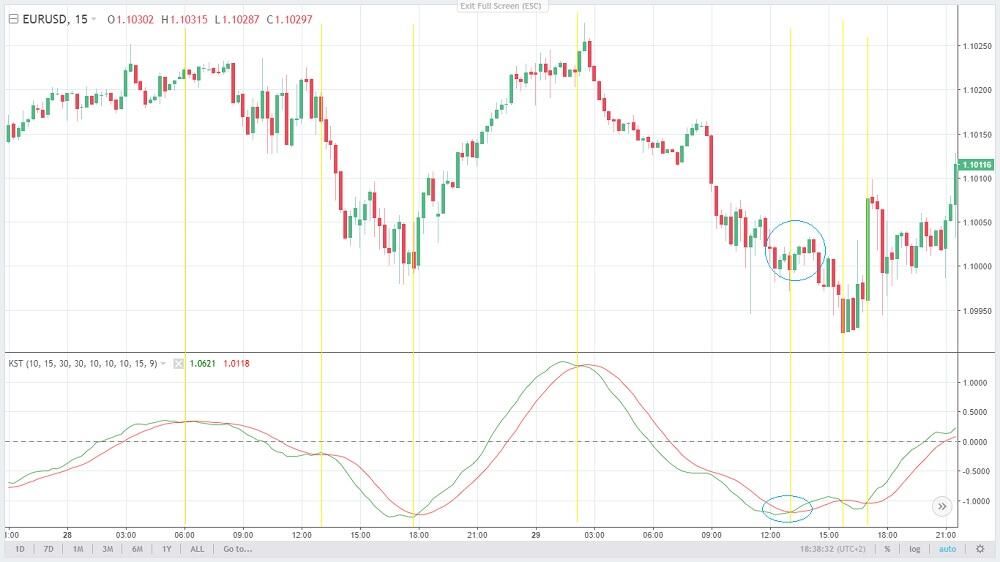Toggle percent scale mode
1000x562 pixels.
tap(886, 548)
